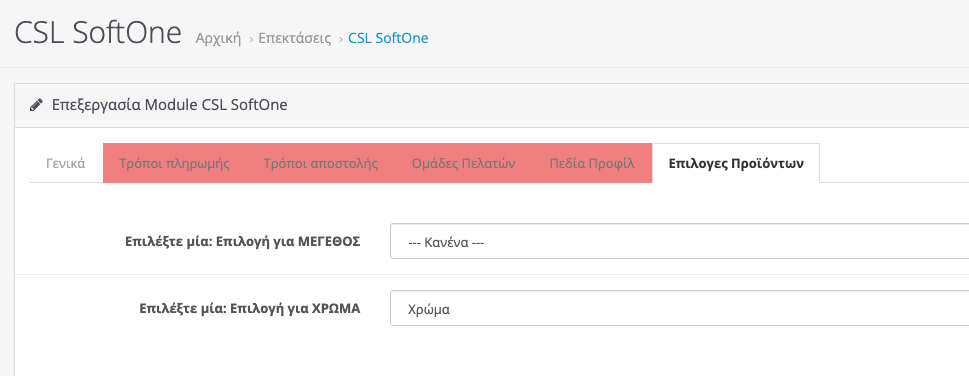Open the Τρόποι πληρωμής tab
The image size is (969, 376).
click(174, 163)
